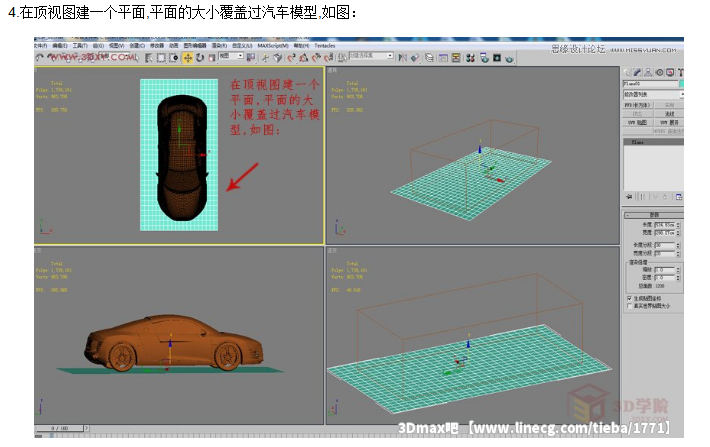The image size is (710, 447).
Task: Toggle the 生成贴图坐标 checkbox
Action: pyautogui.click(x=629, y=298)
